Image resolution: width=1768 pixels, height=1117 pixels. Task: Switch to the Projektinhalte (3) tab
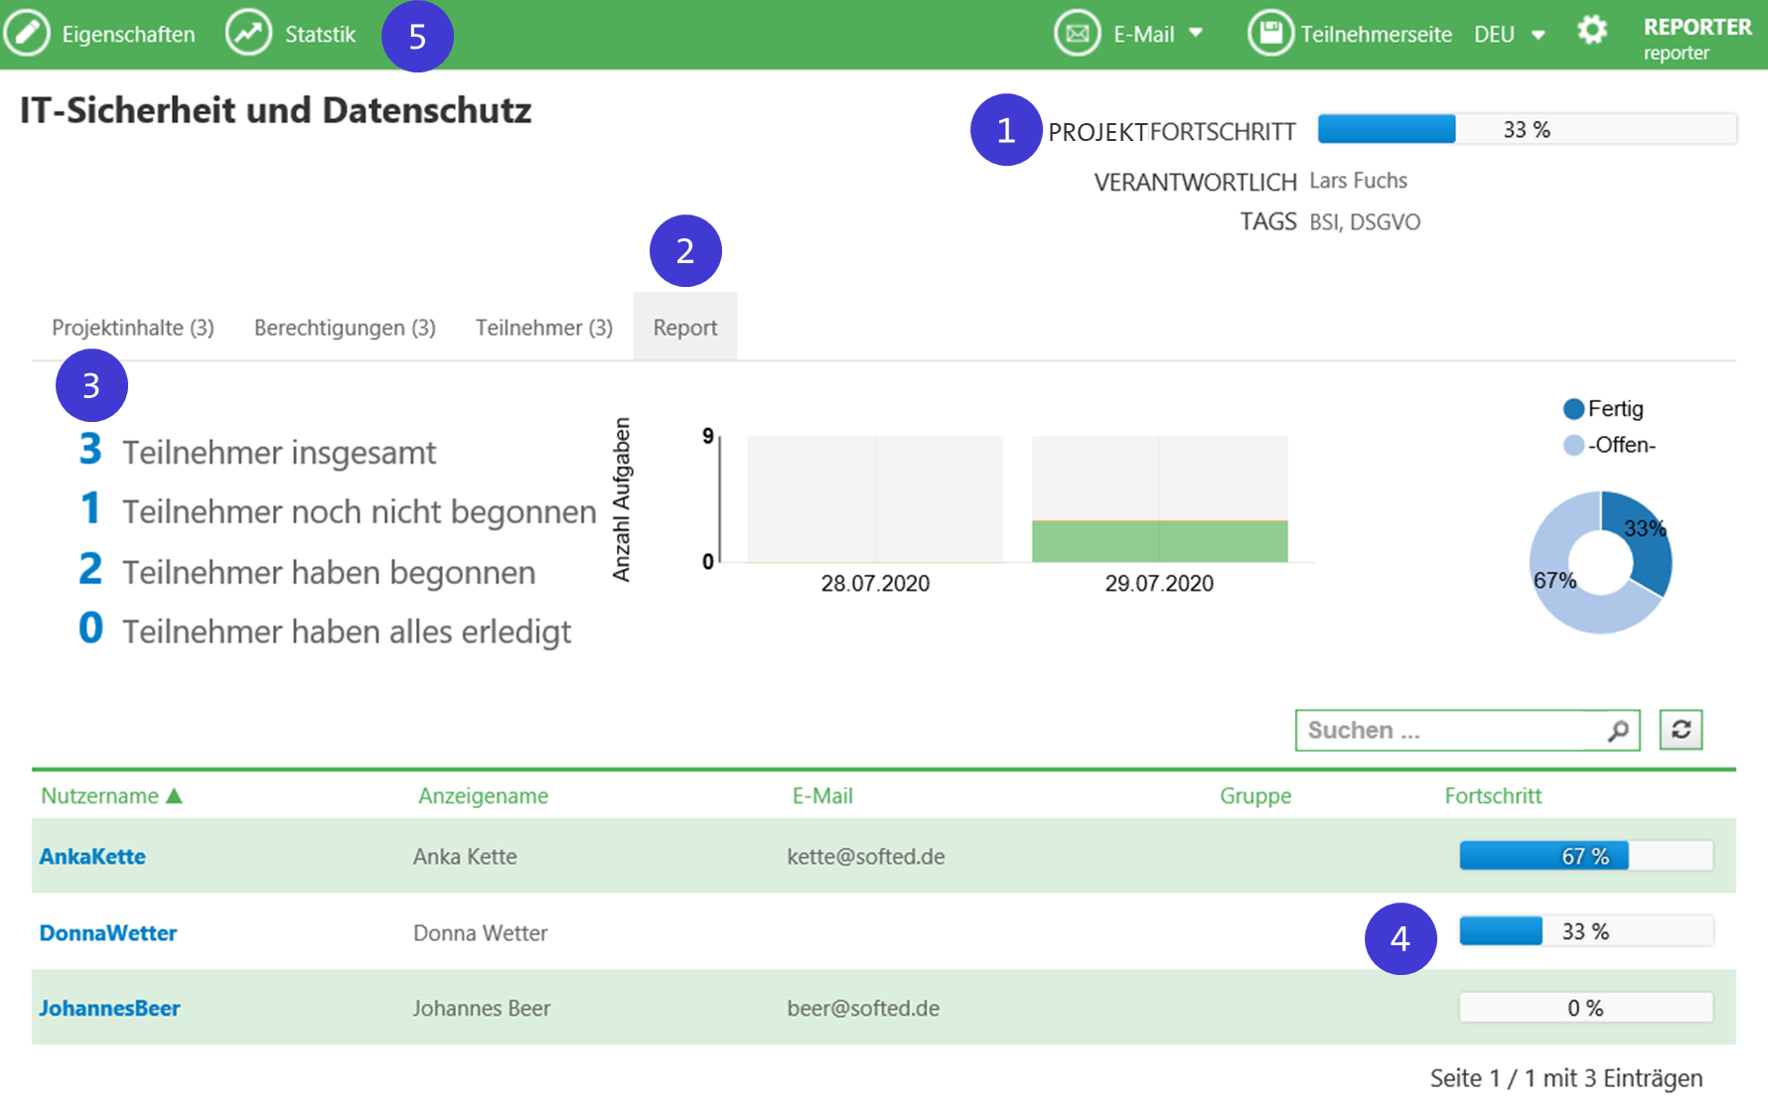133,327
